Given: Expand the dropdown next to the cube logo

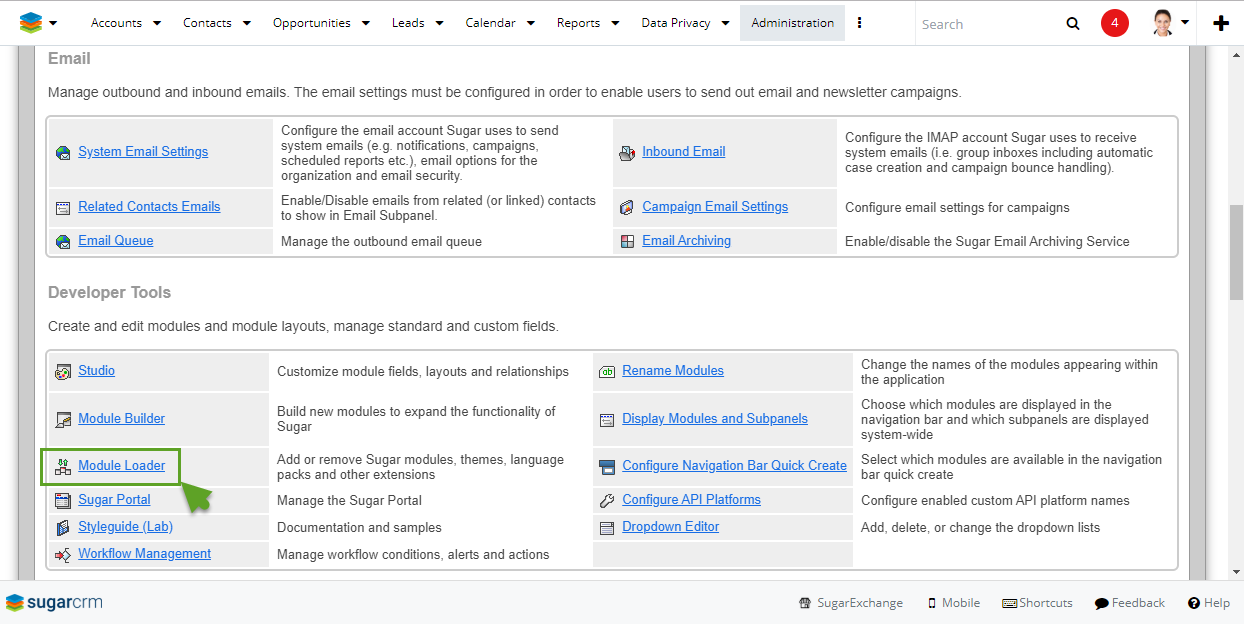Looking at the screenshot, I should click(53, 23).
